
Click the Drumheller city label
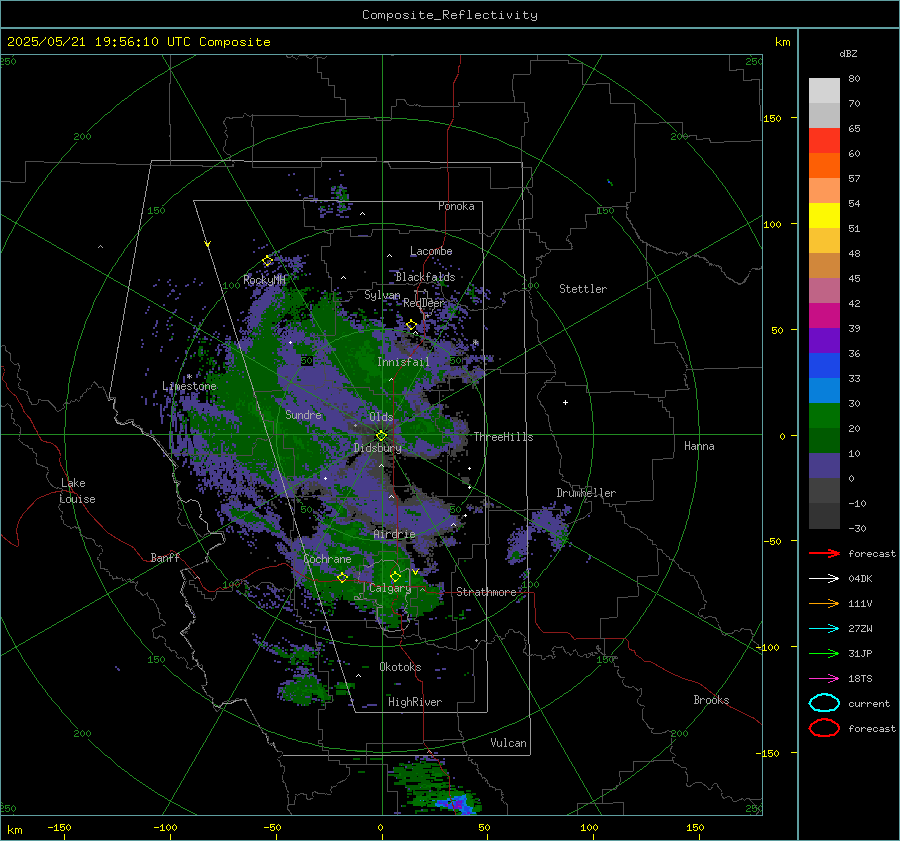[x=586, y=493]
